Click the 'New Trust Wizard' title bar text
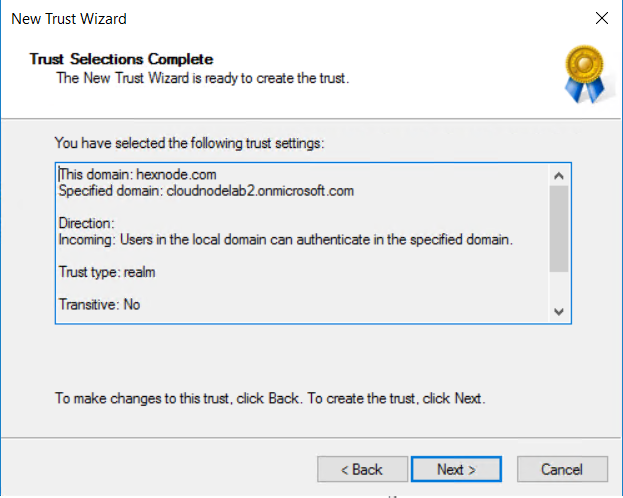Image resolution: width=623 pixels, height=498 pixels. tap(69, 19)
